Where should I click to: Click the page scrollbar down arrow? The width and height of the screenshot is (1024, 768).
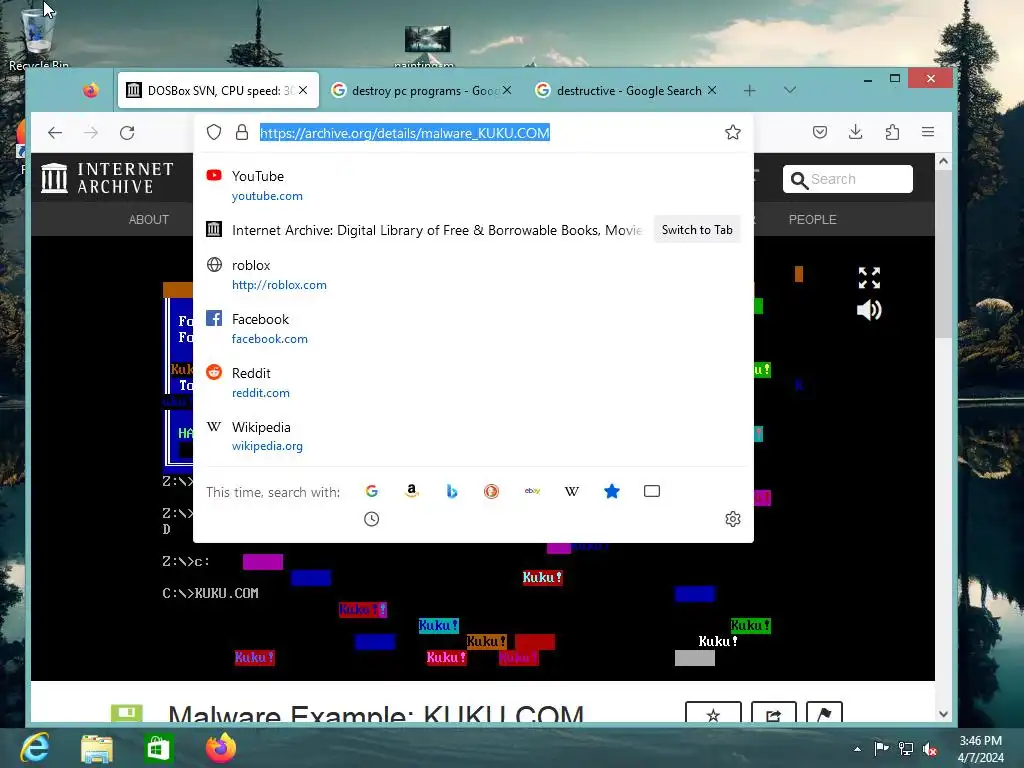tap(943, 714)
